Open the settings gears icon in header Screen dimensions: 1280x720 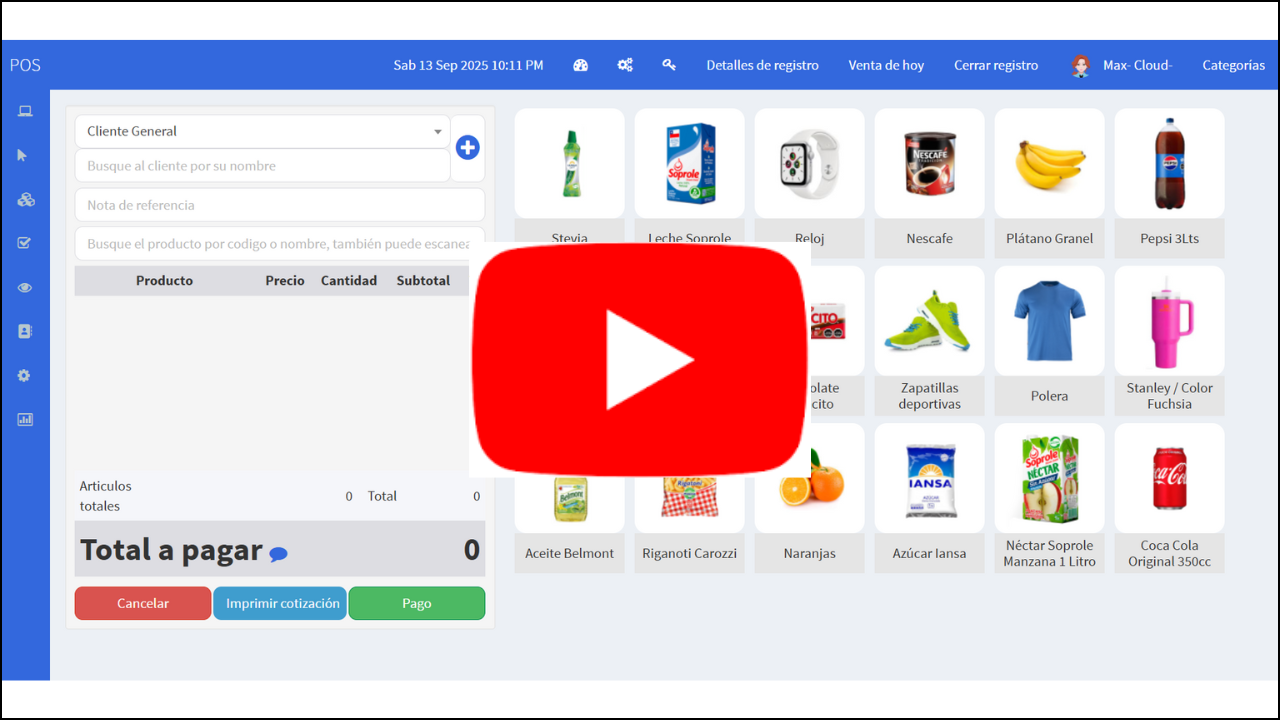click(625, 65)
